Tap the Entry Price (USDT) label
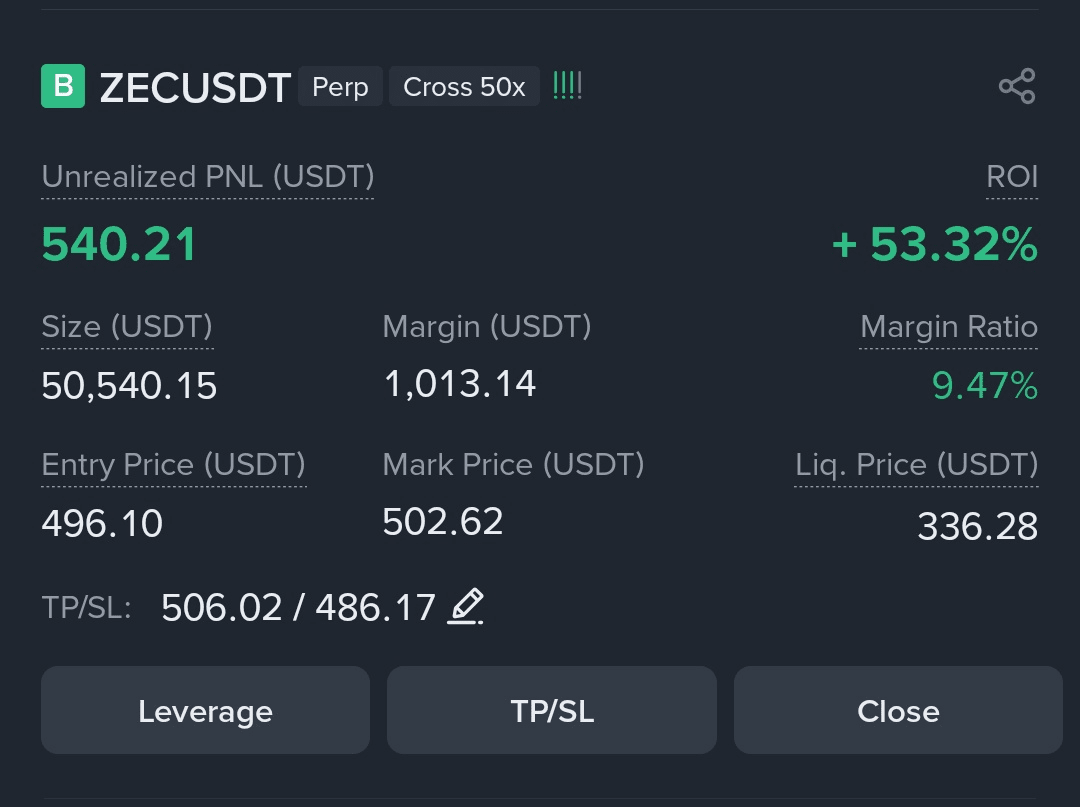This screenshot has width=1080, height=807. click(x=173, y=465)
